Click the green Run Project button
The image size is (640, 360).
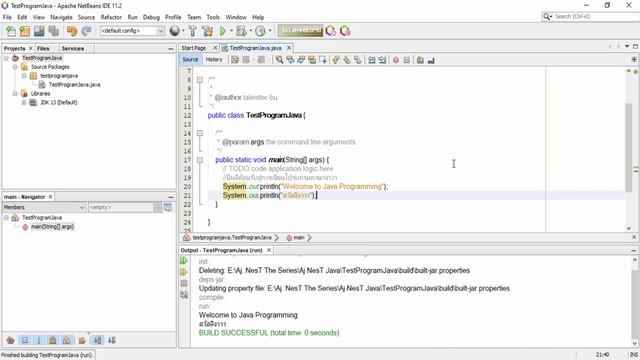[x=223, y=31]
